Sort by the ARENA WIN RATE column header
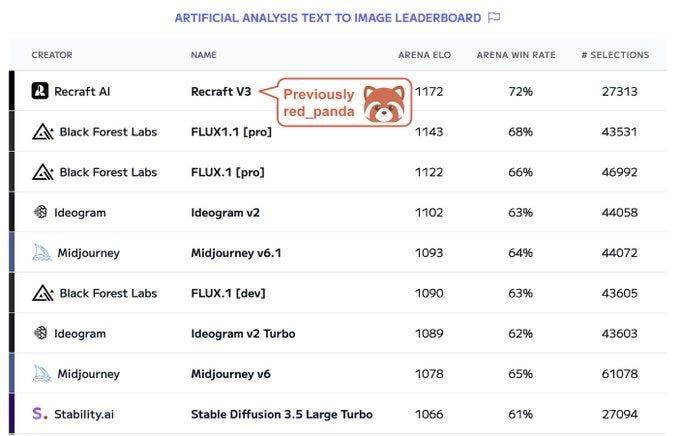The width and height of the screenshot is (680, 436). pos(516,55)
